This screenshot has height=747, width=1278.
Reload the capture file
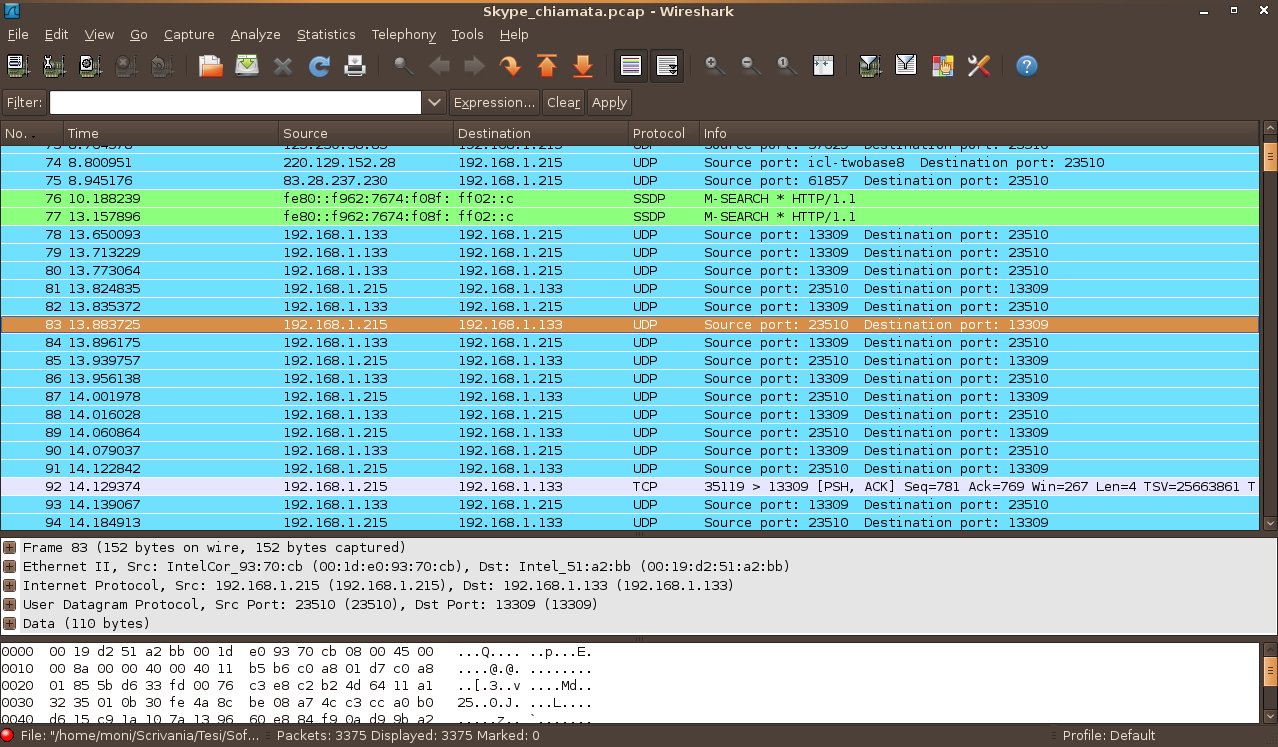pyautogui.click(x=319, y=66)
